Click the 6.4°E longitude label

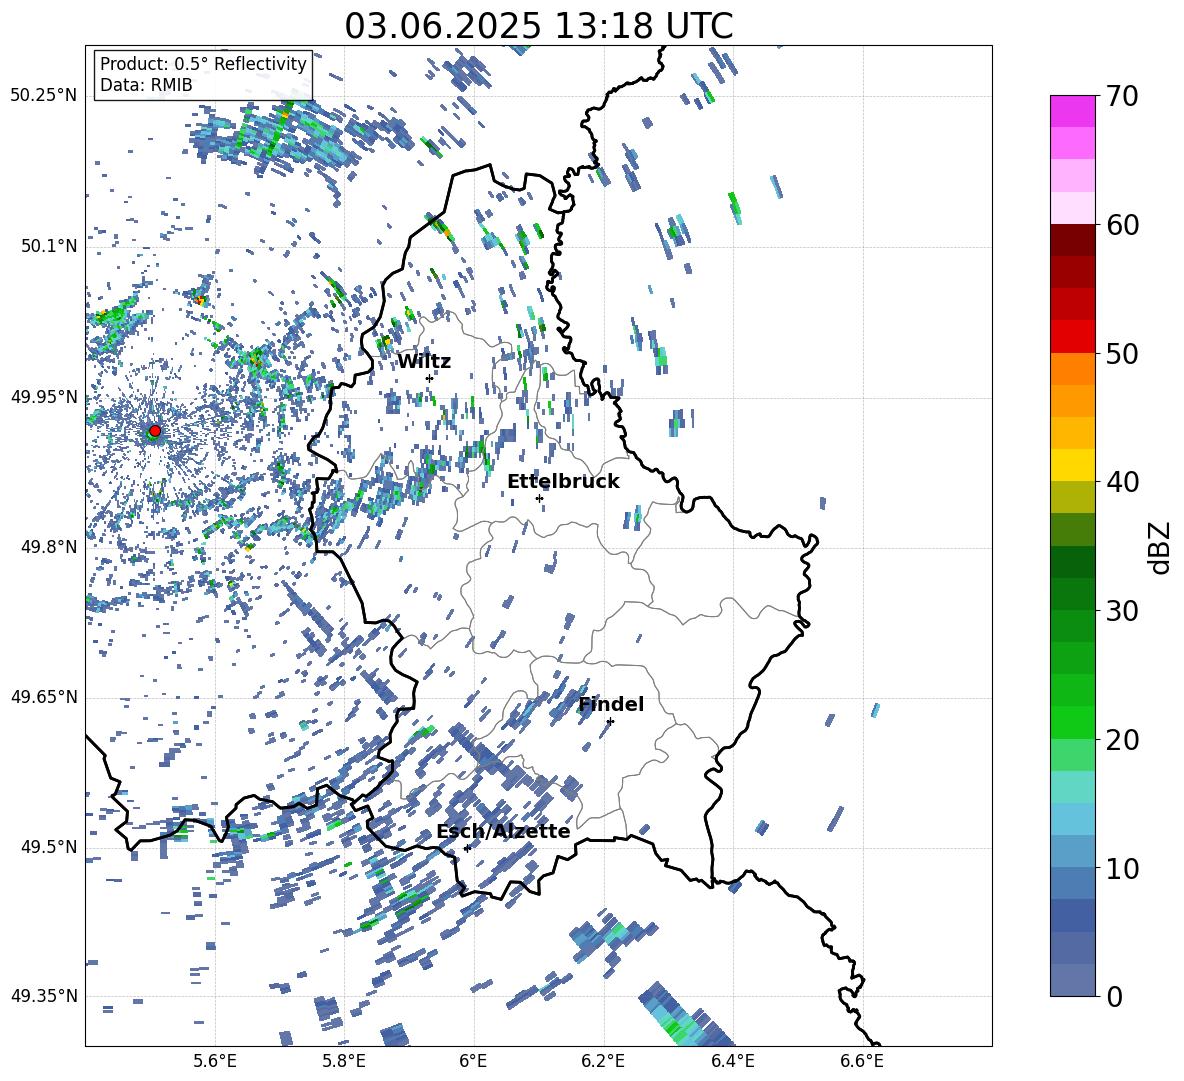(x=733, y=1061)
